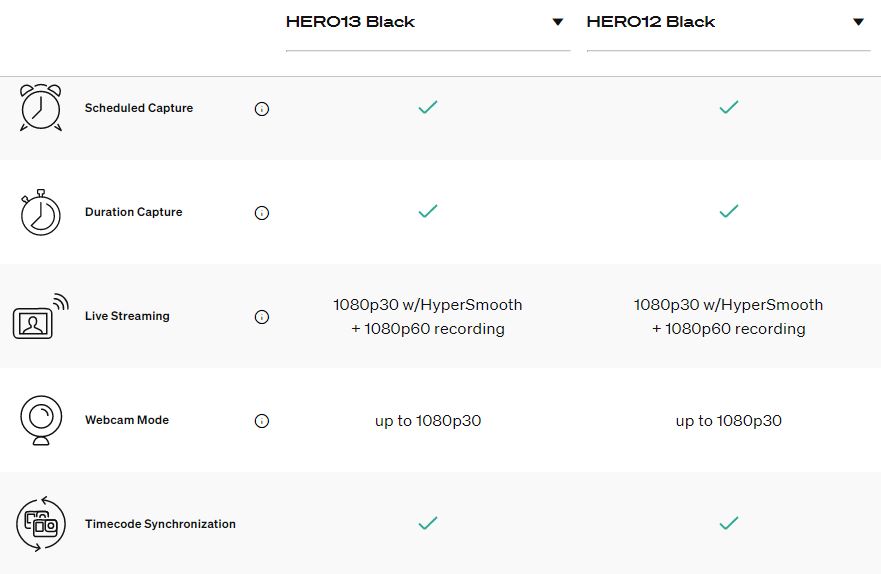Click HERO12 Duration Capture checkmark
The height and width of the screenshot is (574, 881).
point(729,211)
